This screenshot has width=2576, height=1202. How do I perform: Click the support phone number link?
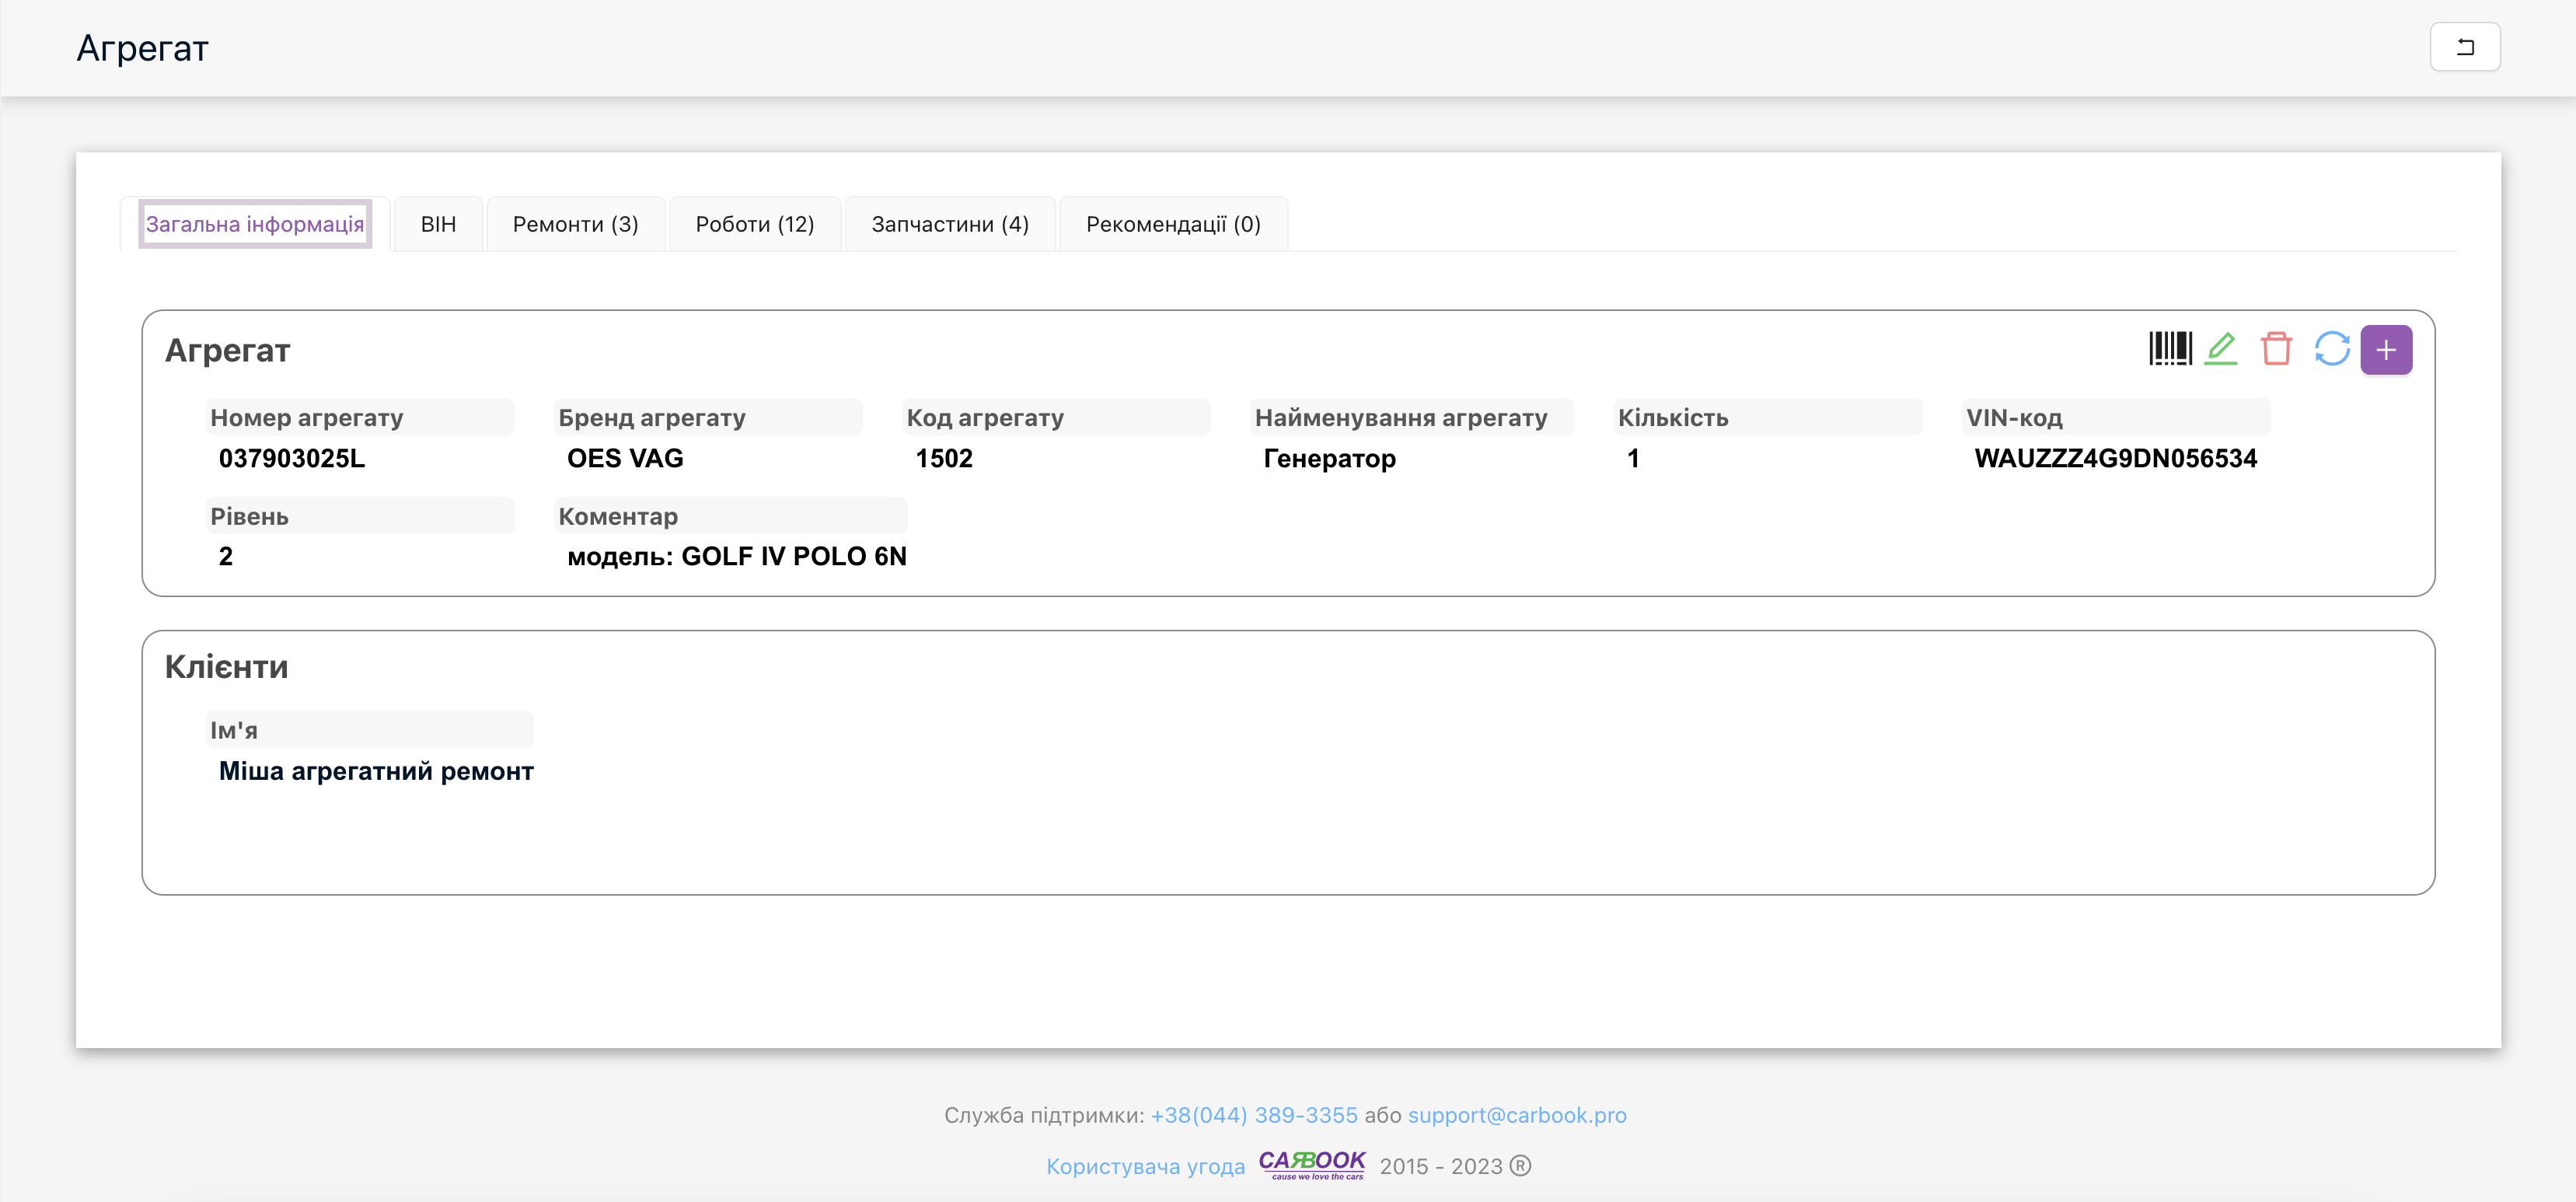(x=1253, y=1115)
